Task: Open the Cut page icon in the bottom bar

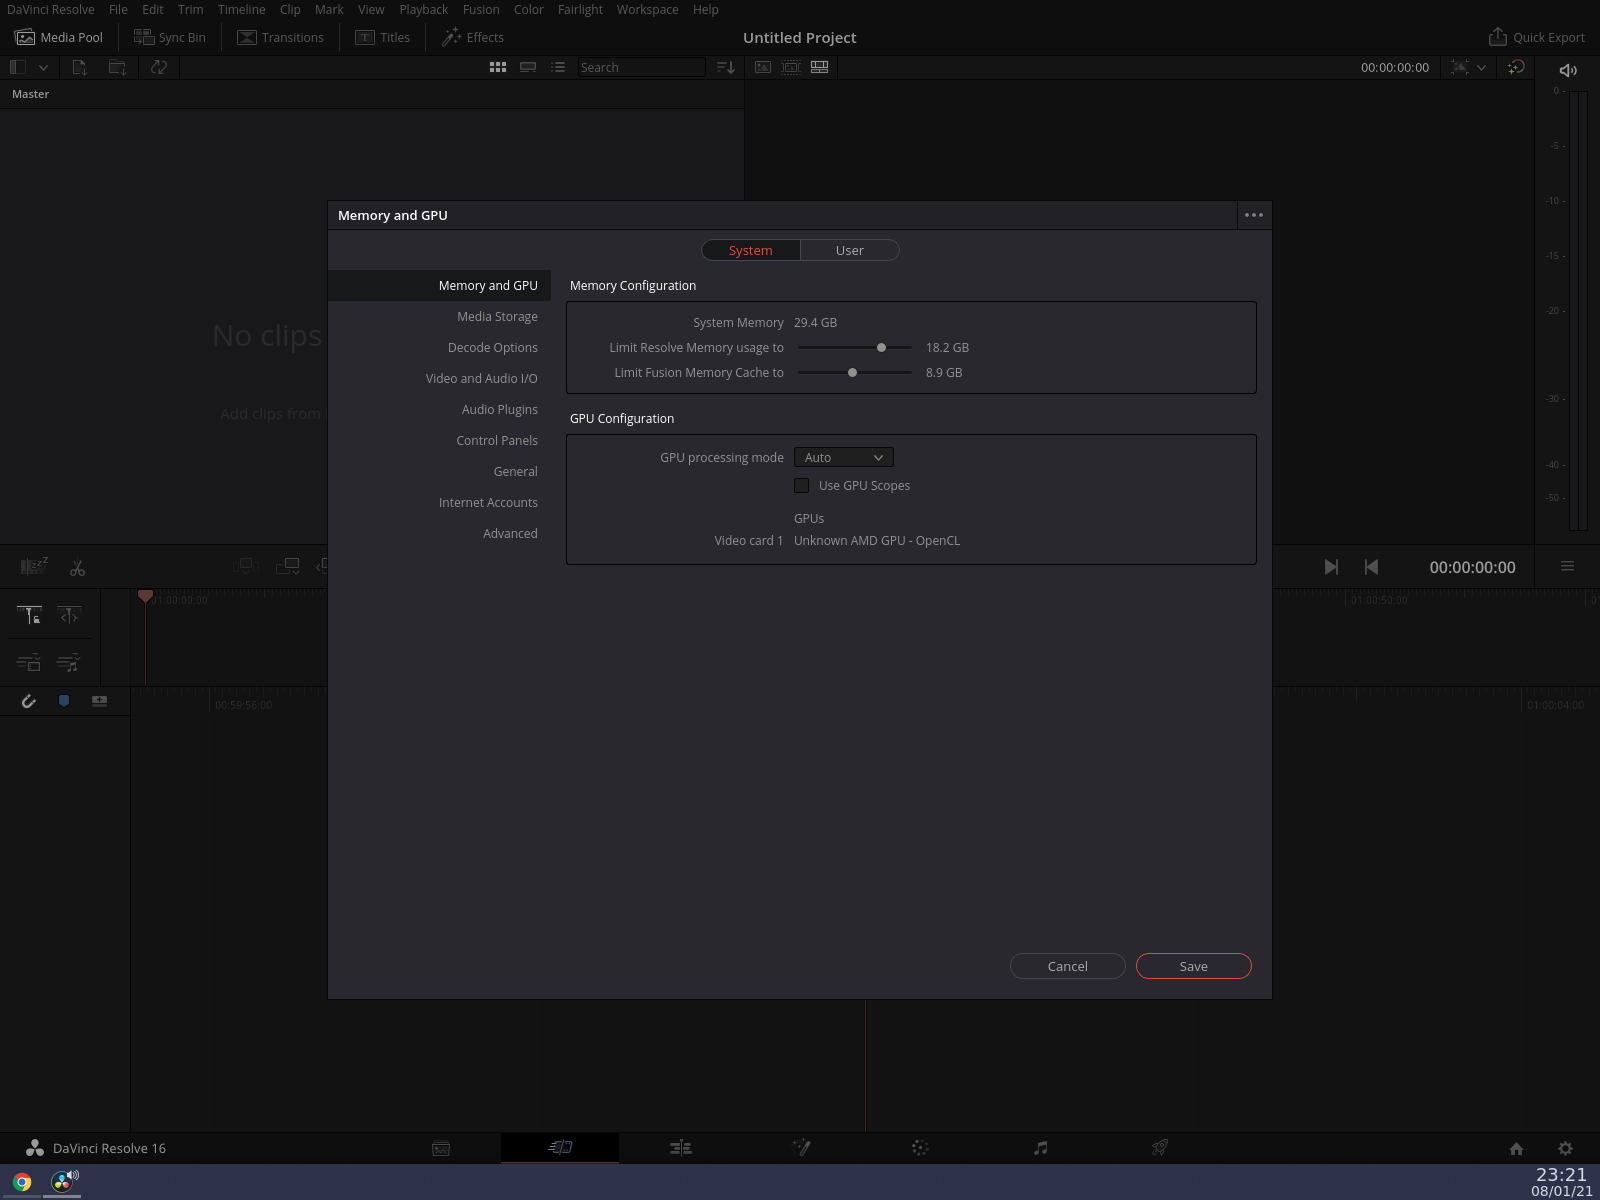Action: point(560,1148)
